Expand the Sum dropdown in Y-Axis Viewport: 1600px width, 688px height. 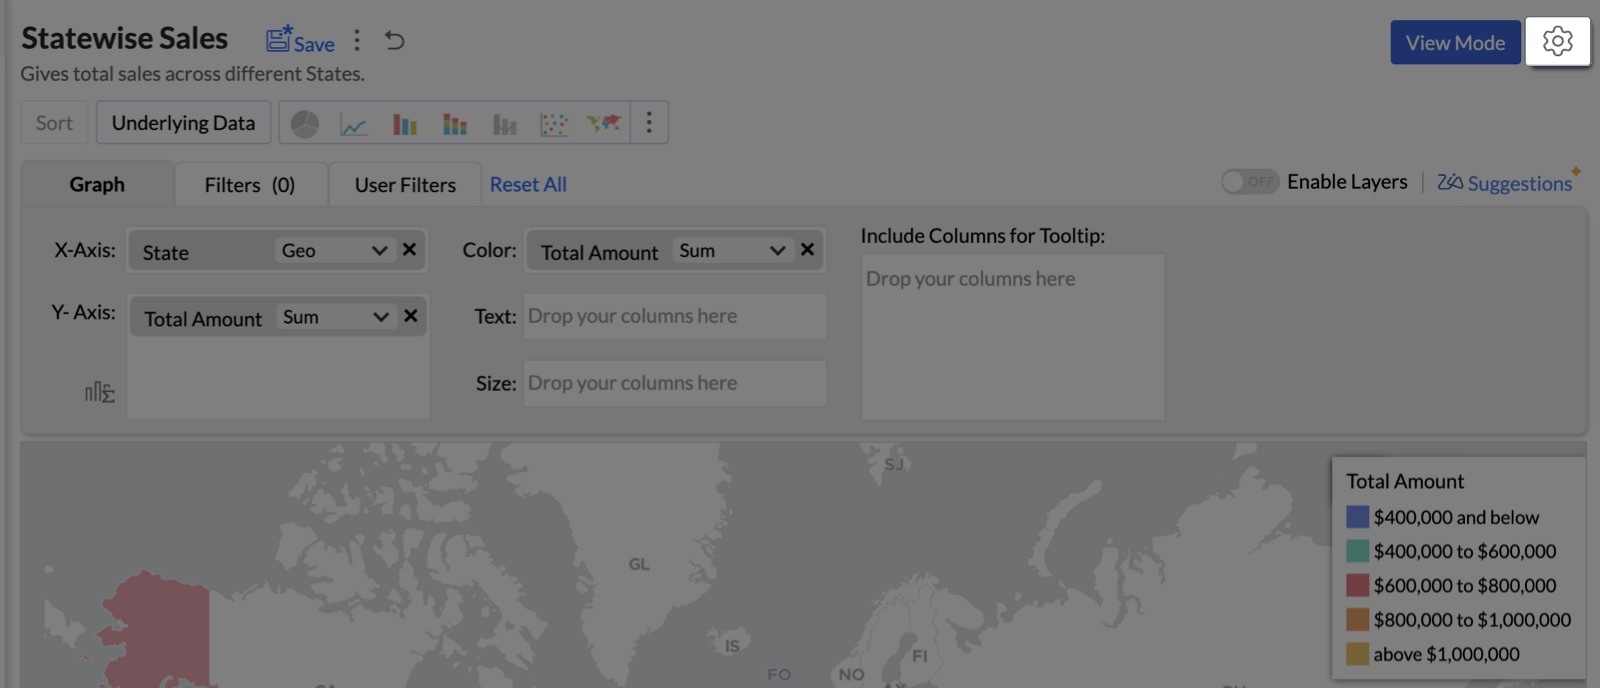[335, 317]
